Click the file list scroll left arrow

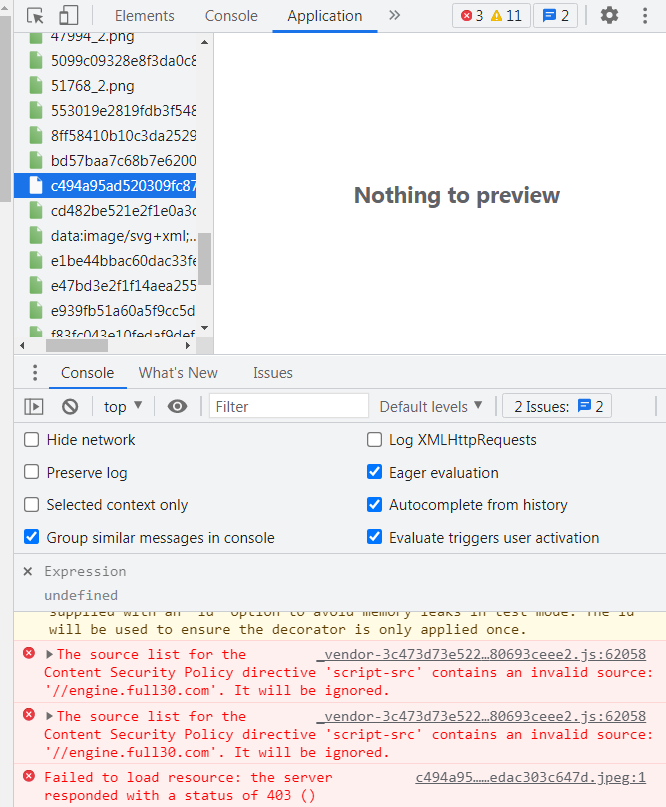click(x=22, y=345)
